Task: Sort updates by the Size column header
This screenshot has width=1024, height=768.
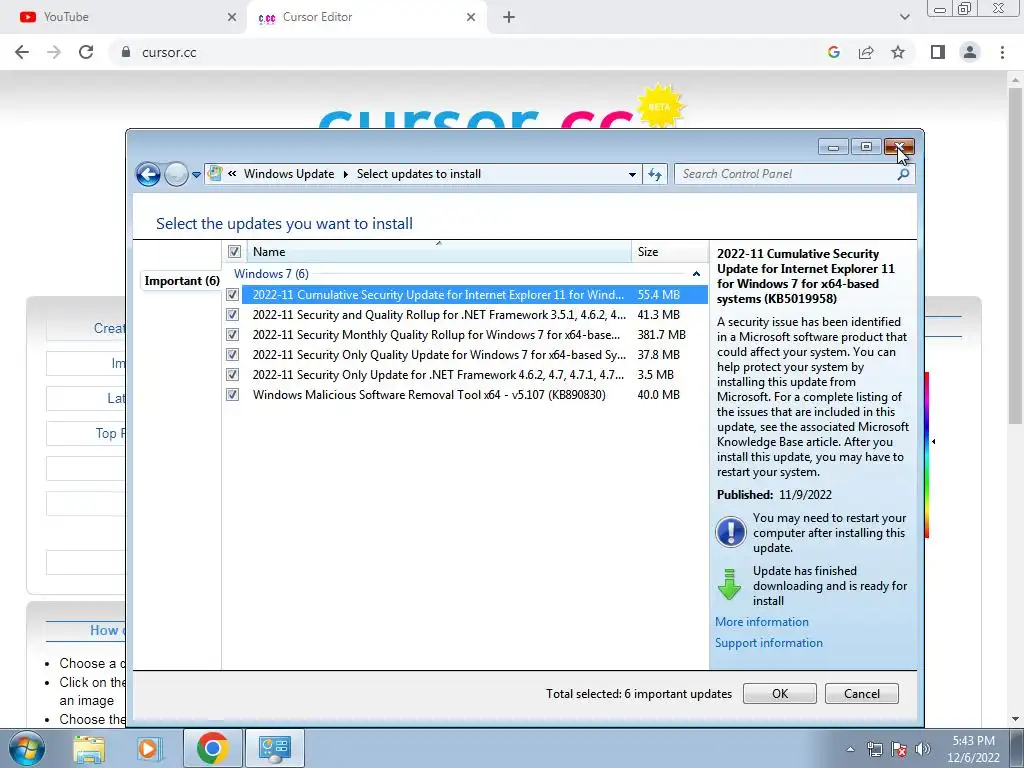Action: [x=669, y=251]
